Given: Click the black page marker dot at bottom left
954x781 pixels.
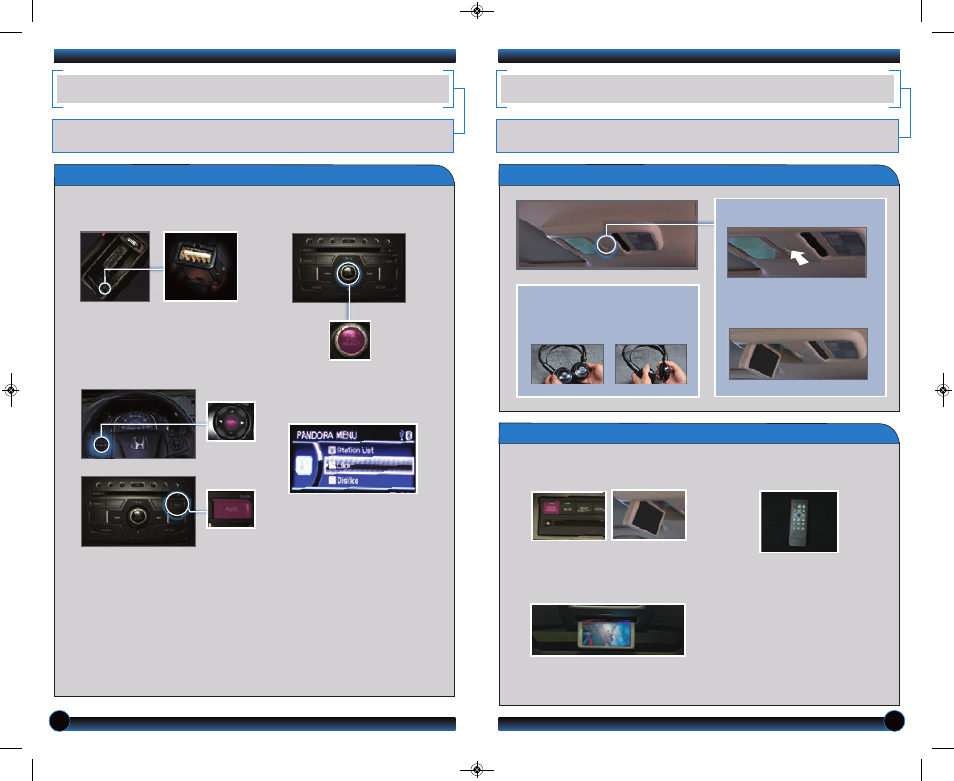Looking at the screenshot, I should point(60,721).
